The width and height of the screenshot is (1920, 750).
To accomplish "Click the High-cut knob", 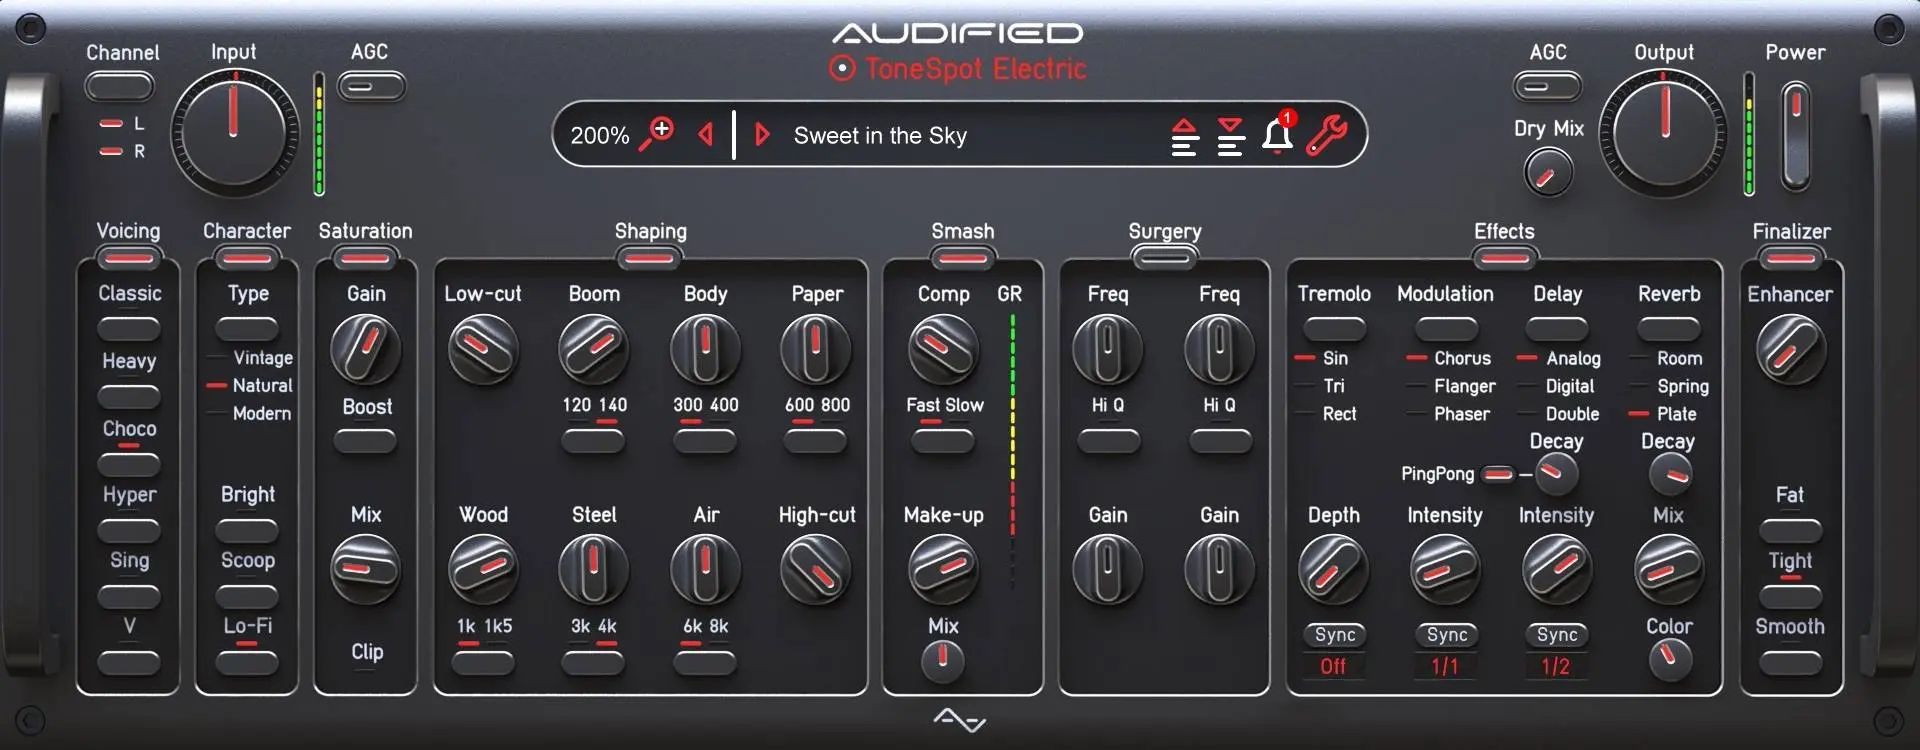I will point(816,570).
